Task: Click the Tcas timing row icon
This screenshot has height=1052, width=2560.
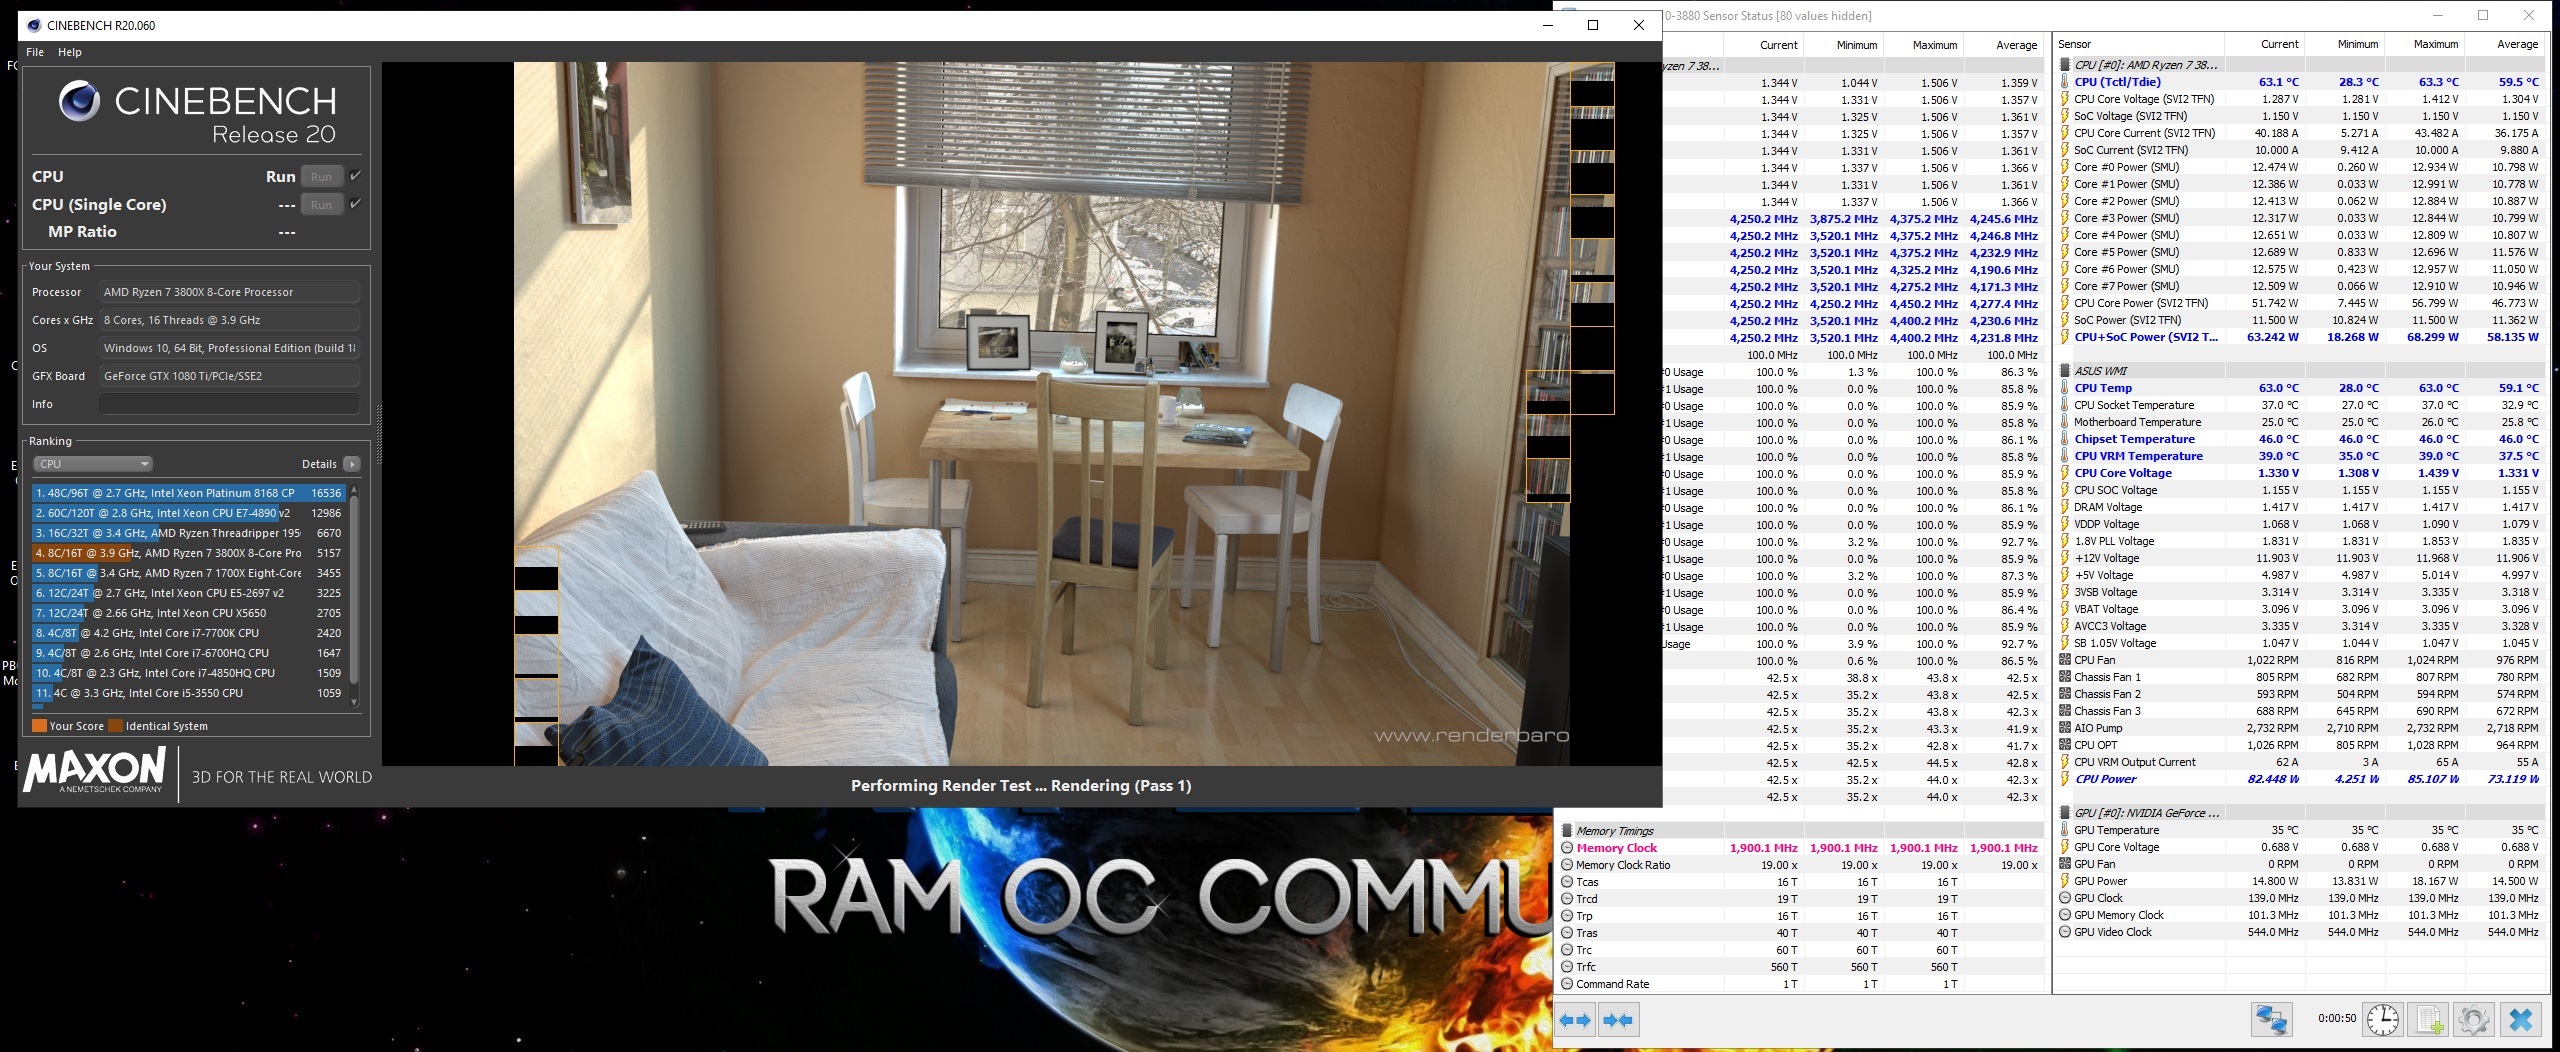Action: 1567,882
